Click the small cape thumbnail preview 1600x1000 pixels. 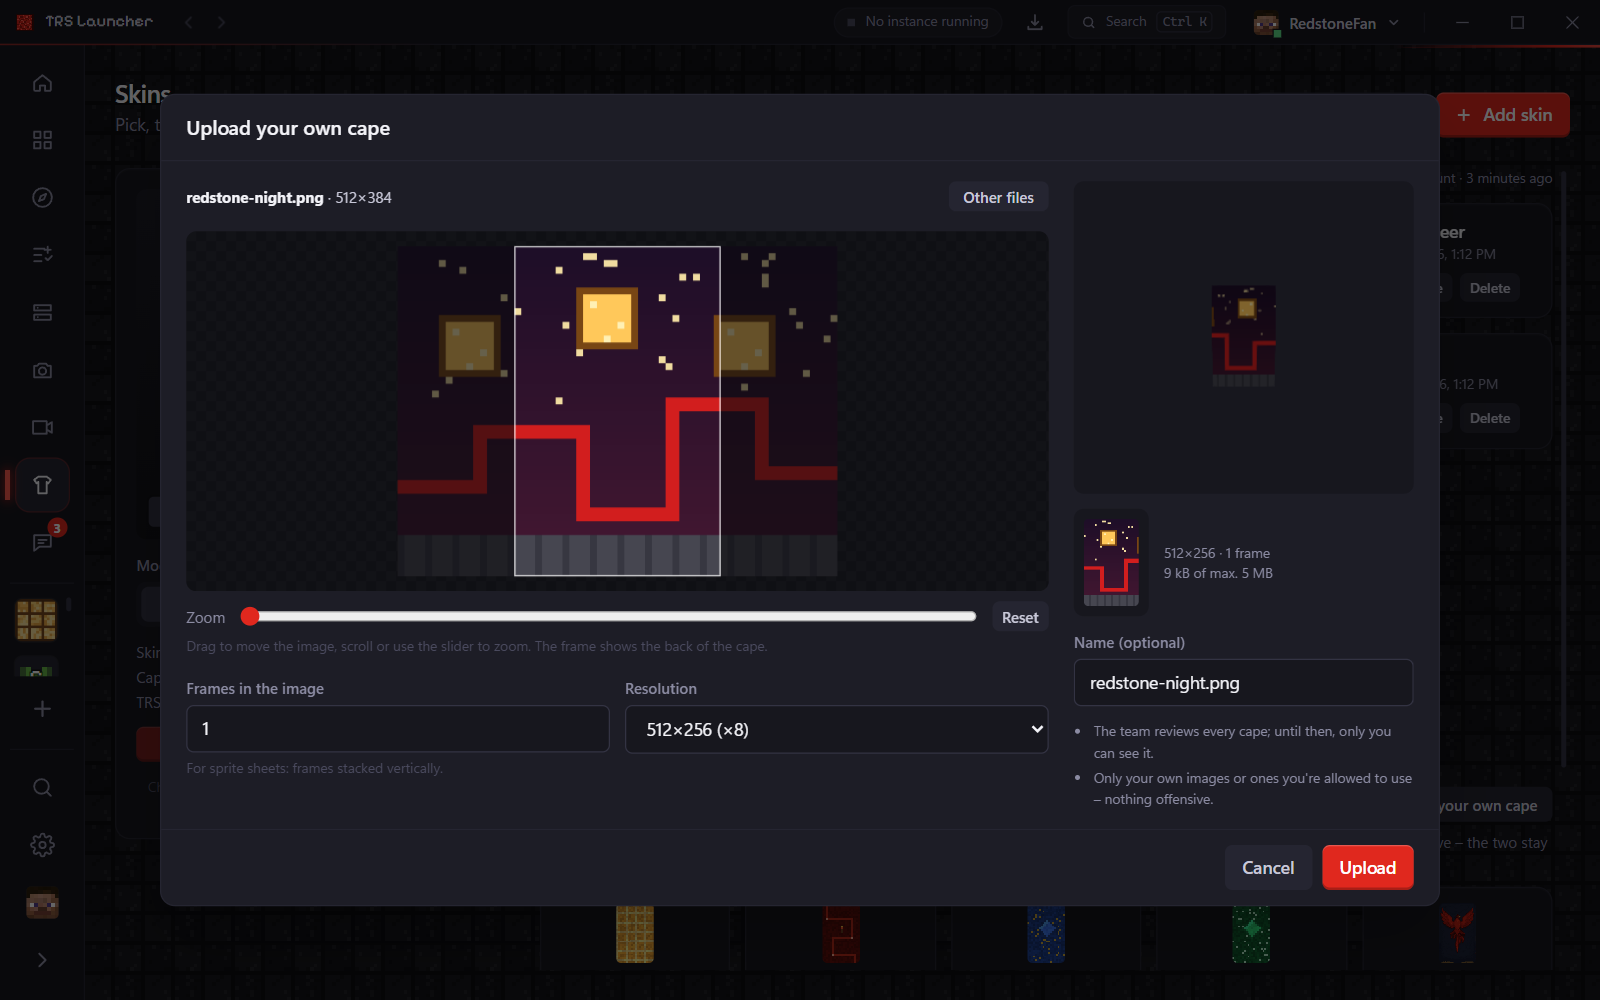pos(1111,562)
